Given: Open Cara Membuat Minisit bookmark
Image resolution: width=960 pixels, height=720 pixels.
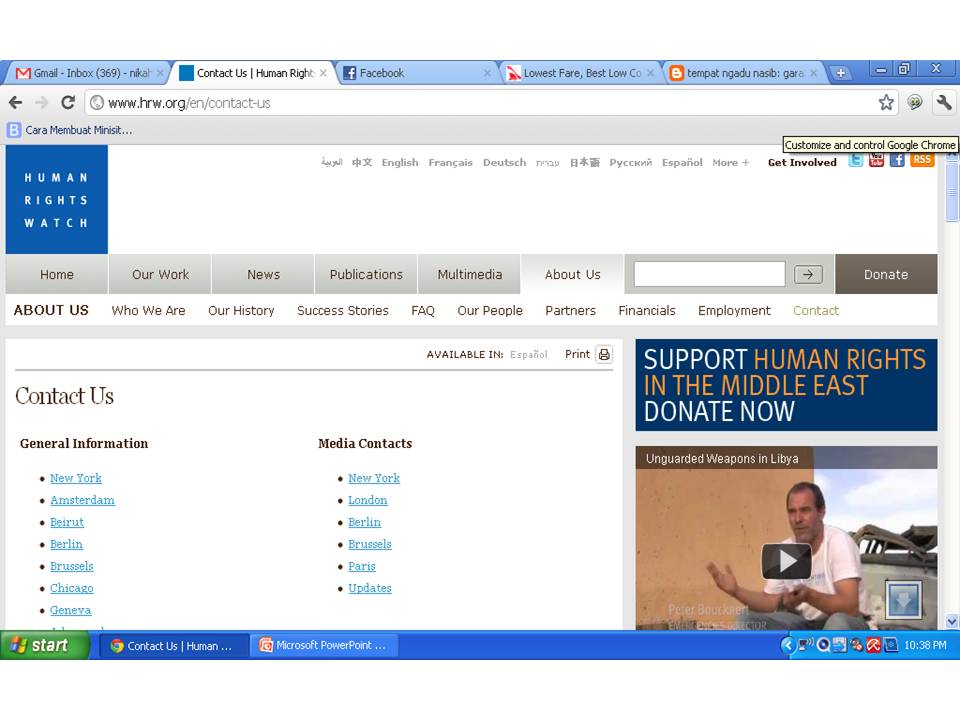Looking at the screenshot, I should 70,130.
